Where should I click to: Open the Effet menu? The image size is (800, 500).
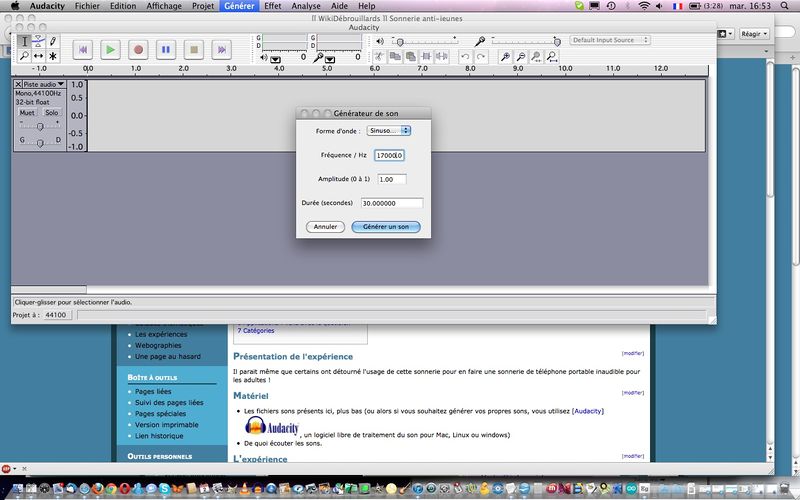coord(273,6)
